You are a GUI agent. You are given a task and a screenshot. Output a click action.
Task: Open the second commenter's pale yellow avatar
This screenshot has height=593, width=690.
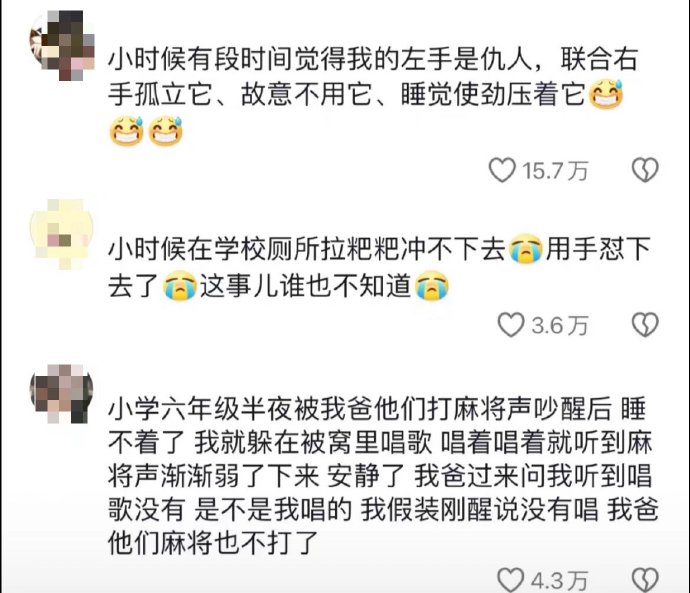click(62, 234)
